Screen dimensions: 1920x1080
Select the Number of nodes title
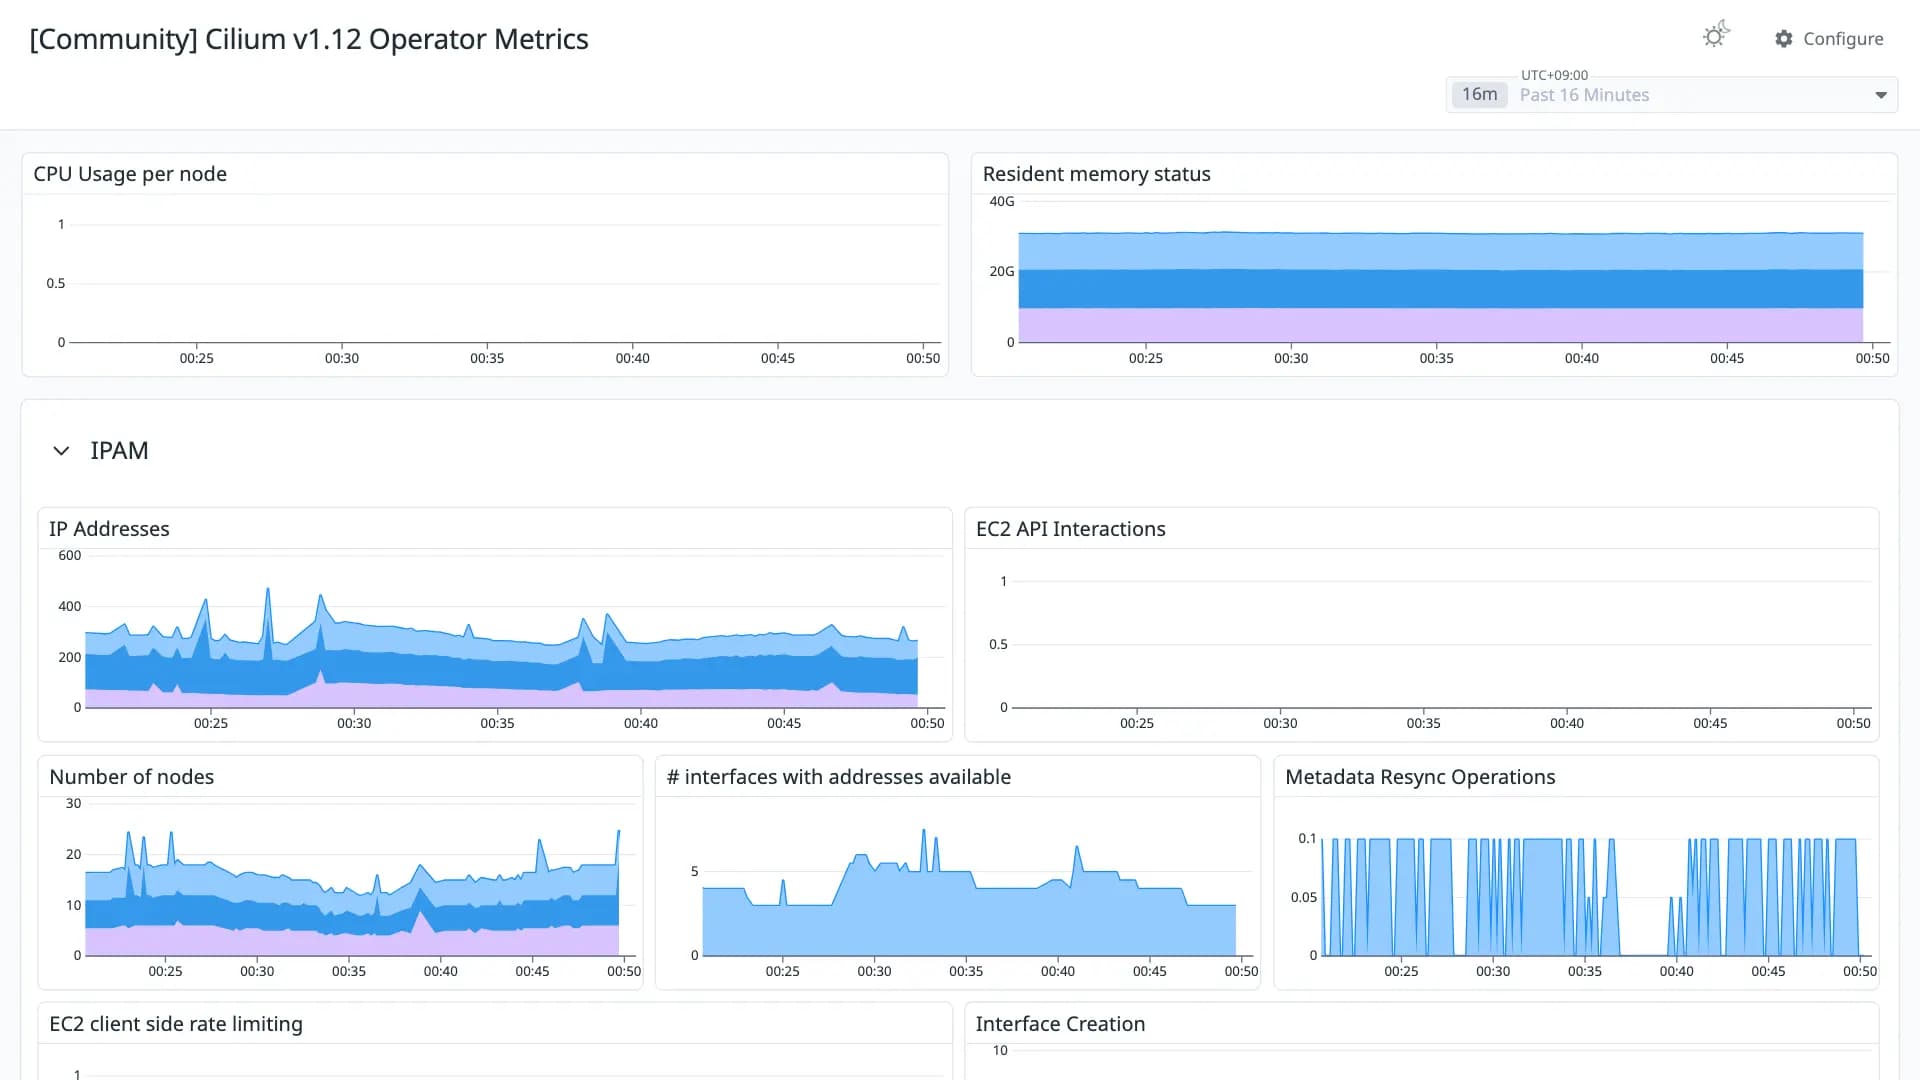(x=131, y=777)
